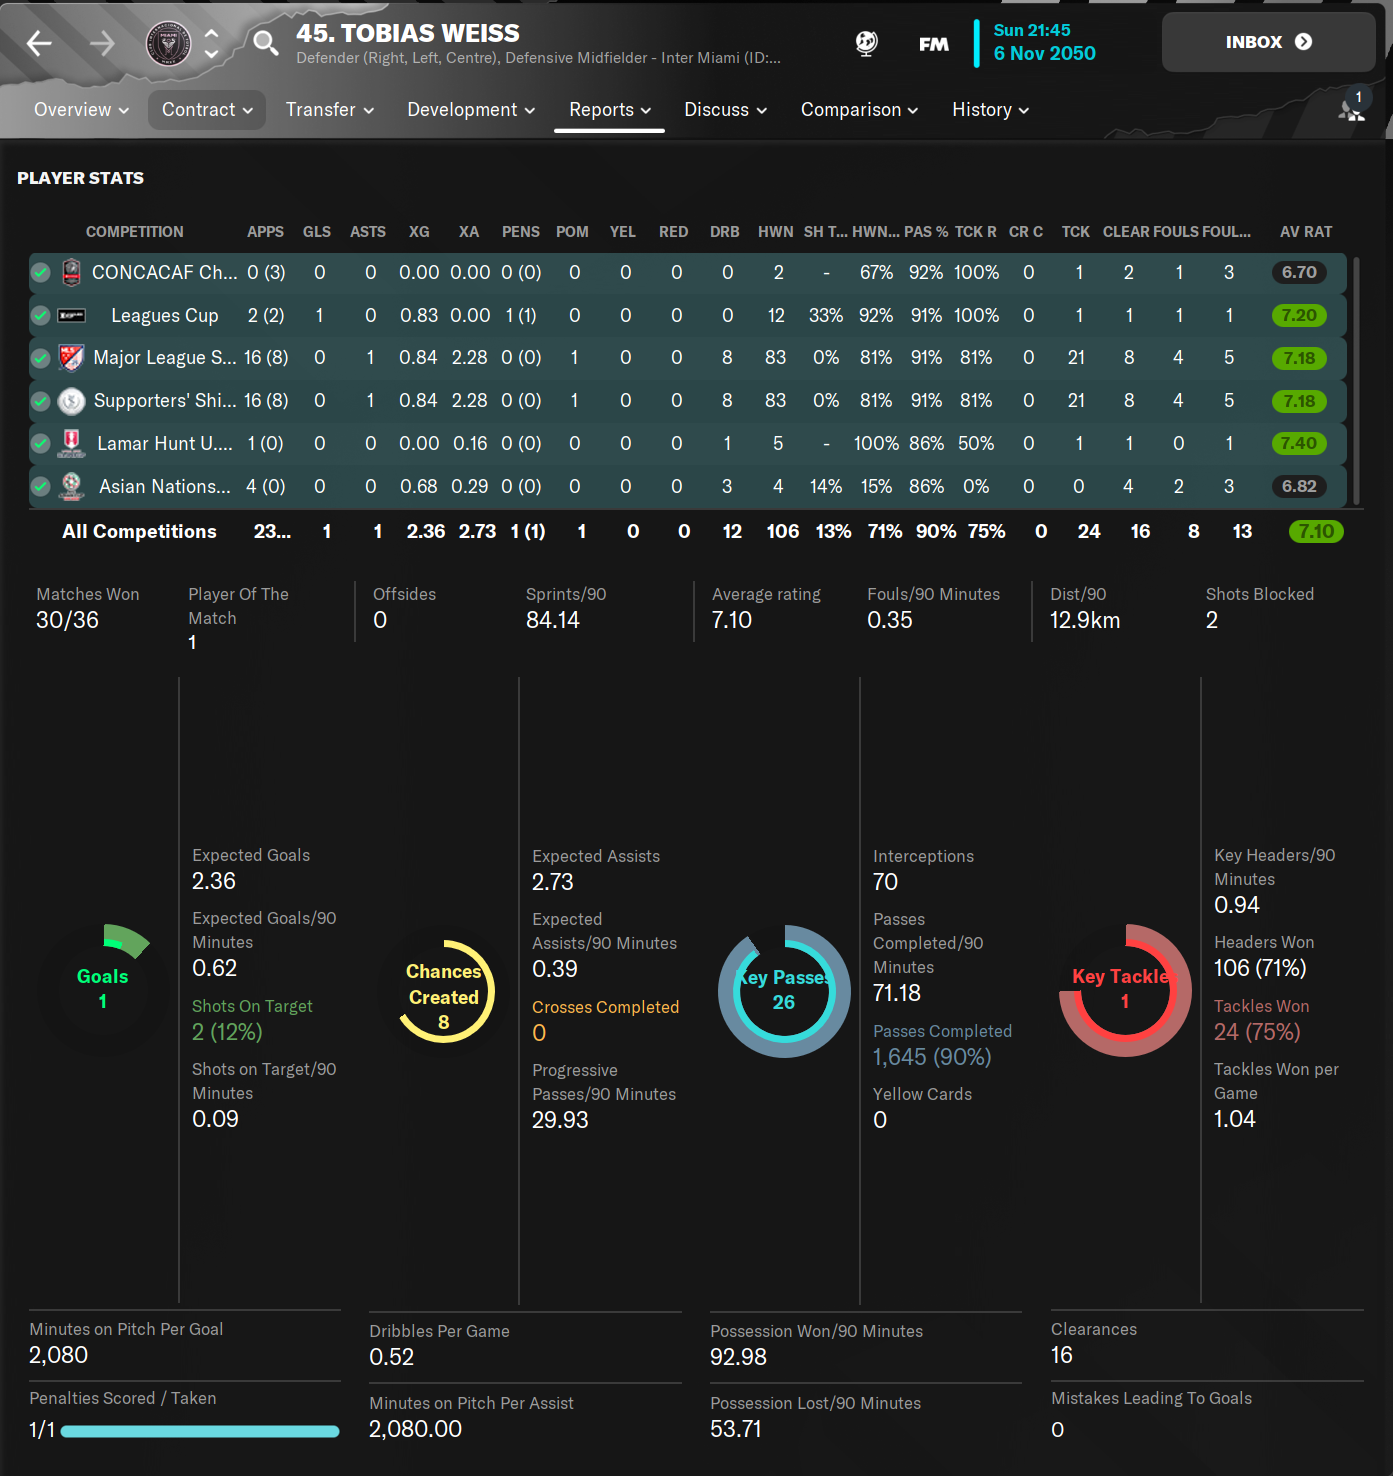Toggle the Leagues Cup row checkmark
The height and width of the screenshot is (1476, 1393).
(x=41, y=316)
